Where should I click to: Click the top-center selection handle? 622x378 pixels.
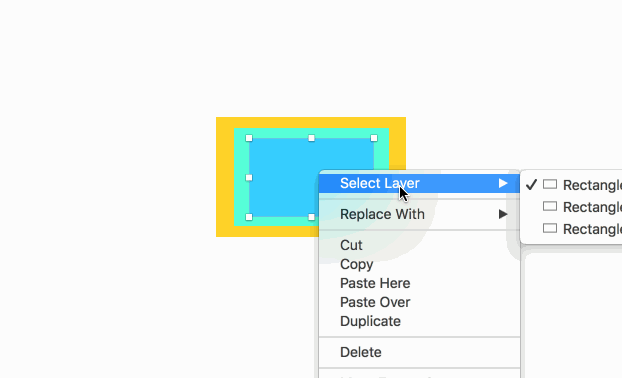[311, 138]
